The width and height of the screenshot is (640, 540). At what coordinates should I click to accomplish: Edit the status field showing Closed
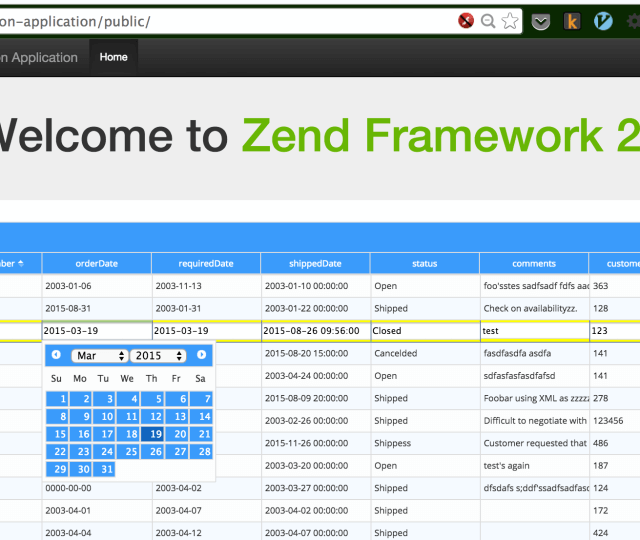click(426, 331)
